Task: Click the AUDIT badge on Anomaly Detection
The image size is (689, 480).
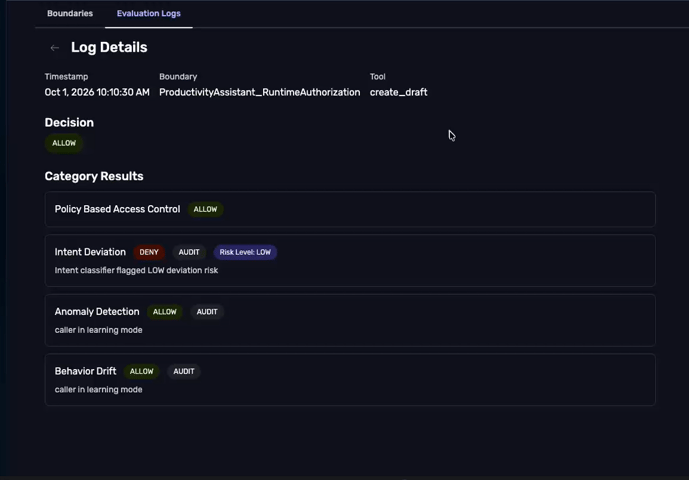Action: pyautogui.click(x=207, y=312)
